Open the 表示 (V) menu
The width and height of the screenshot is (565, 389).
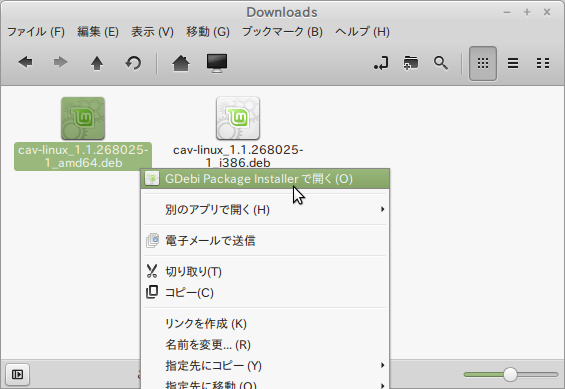pos(152,32)
